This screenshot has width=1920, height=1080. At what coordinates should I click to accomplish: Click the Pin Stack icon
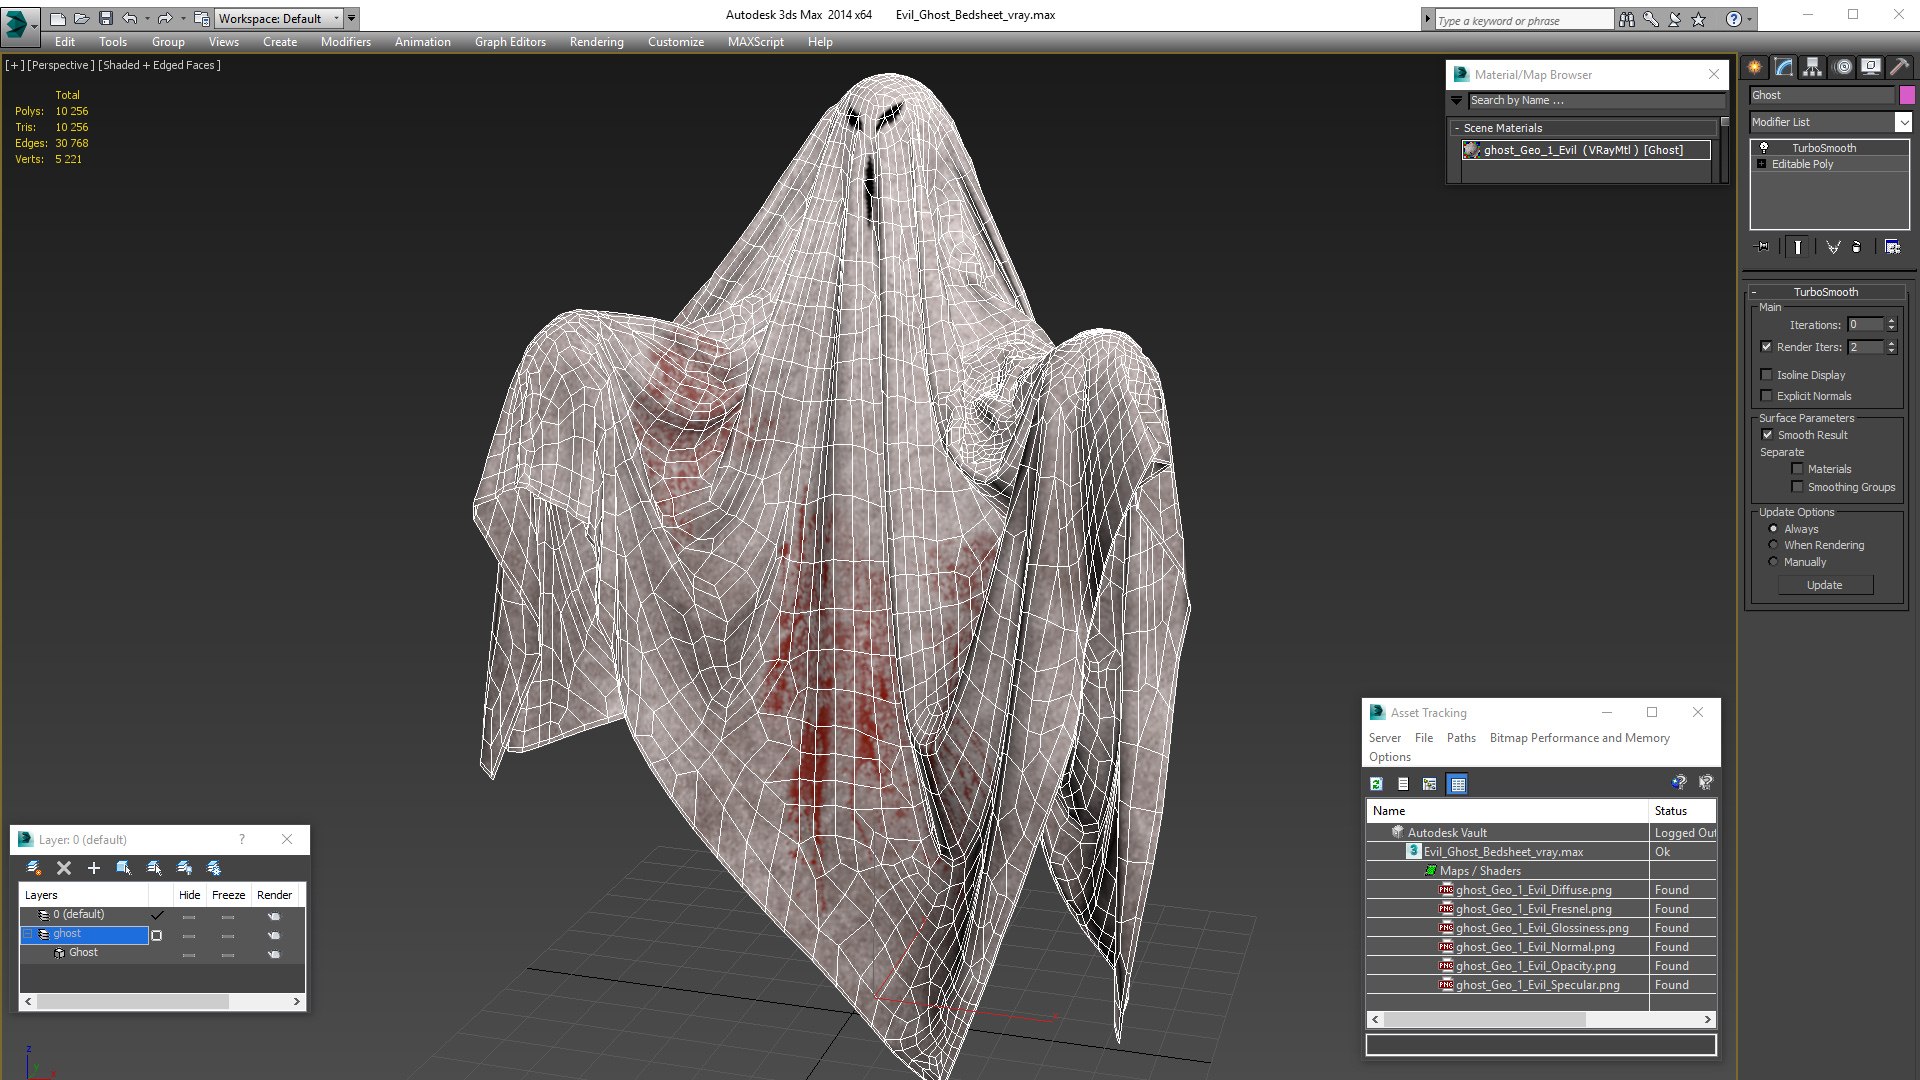(1762, 246)
